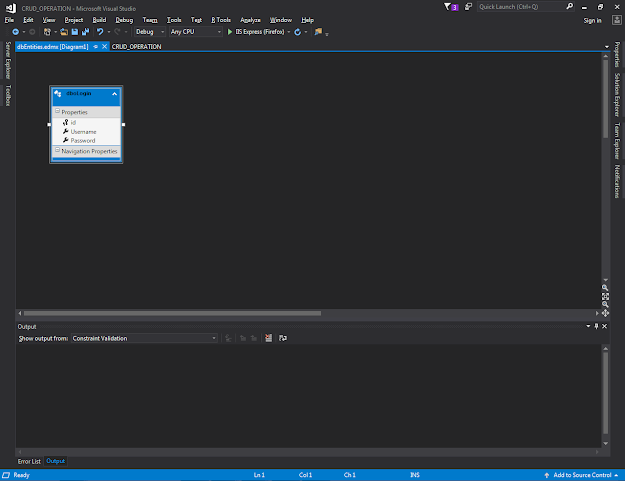
Task: Open the IIS Express browser dropdown arrow
Action: point(289,32)
